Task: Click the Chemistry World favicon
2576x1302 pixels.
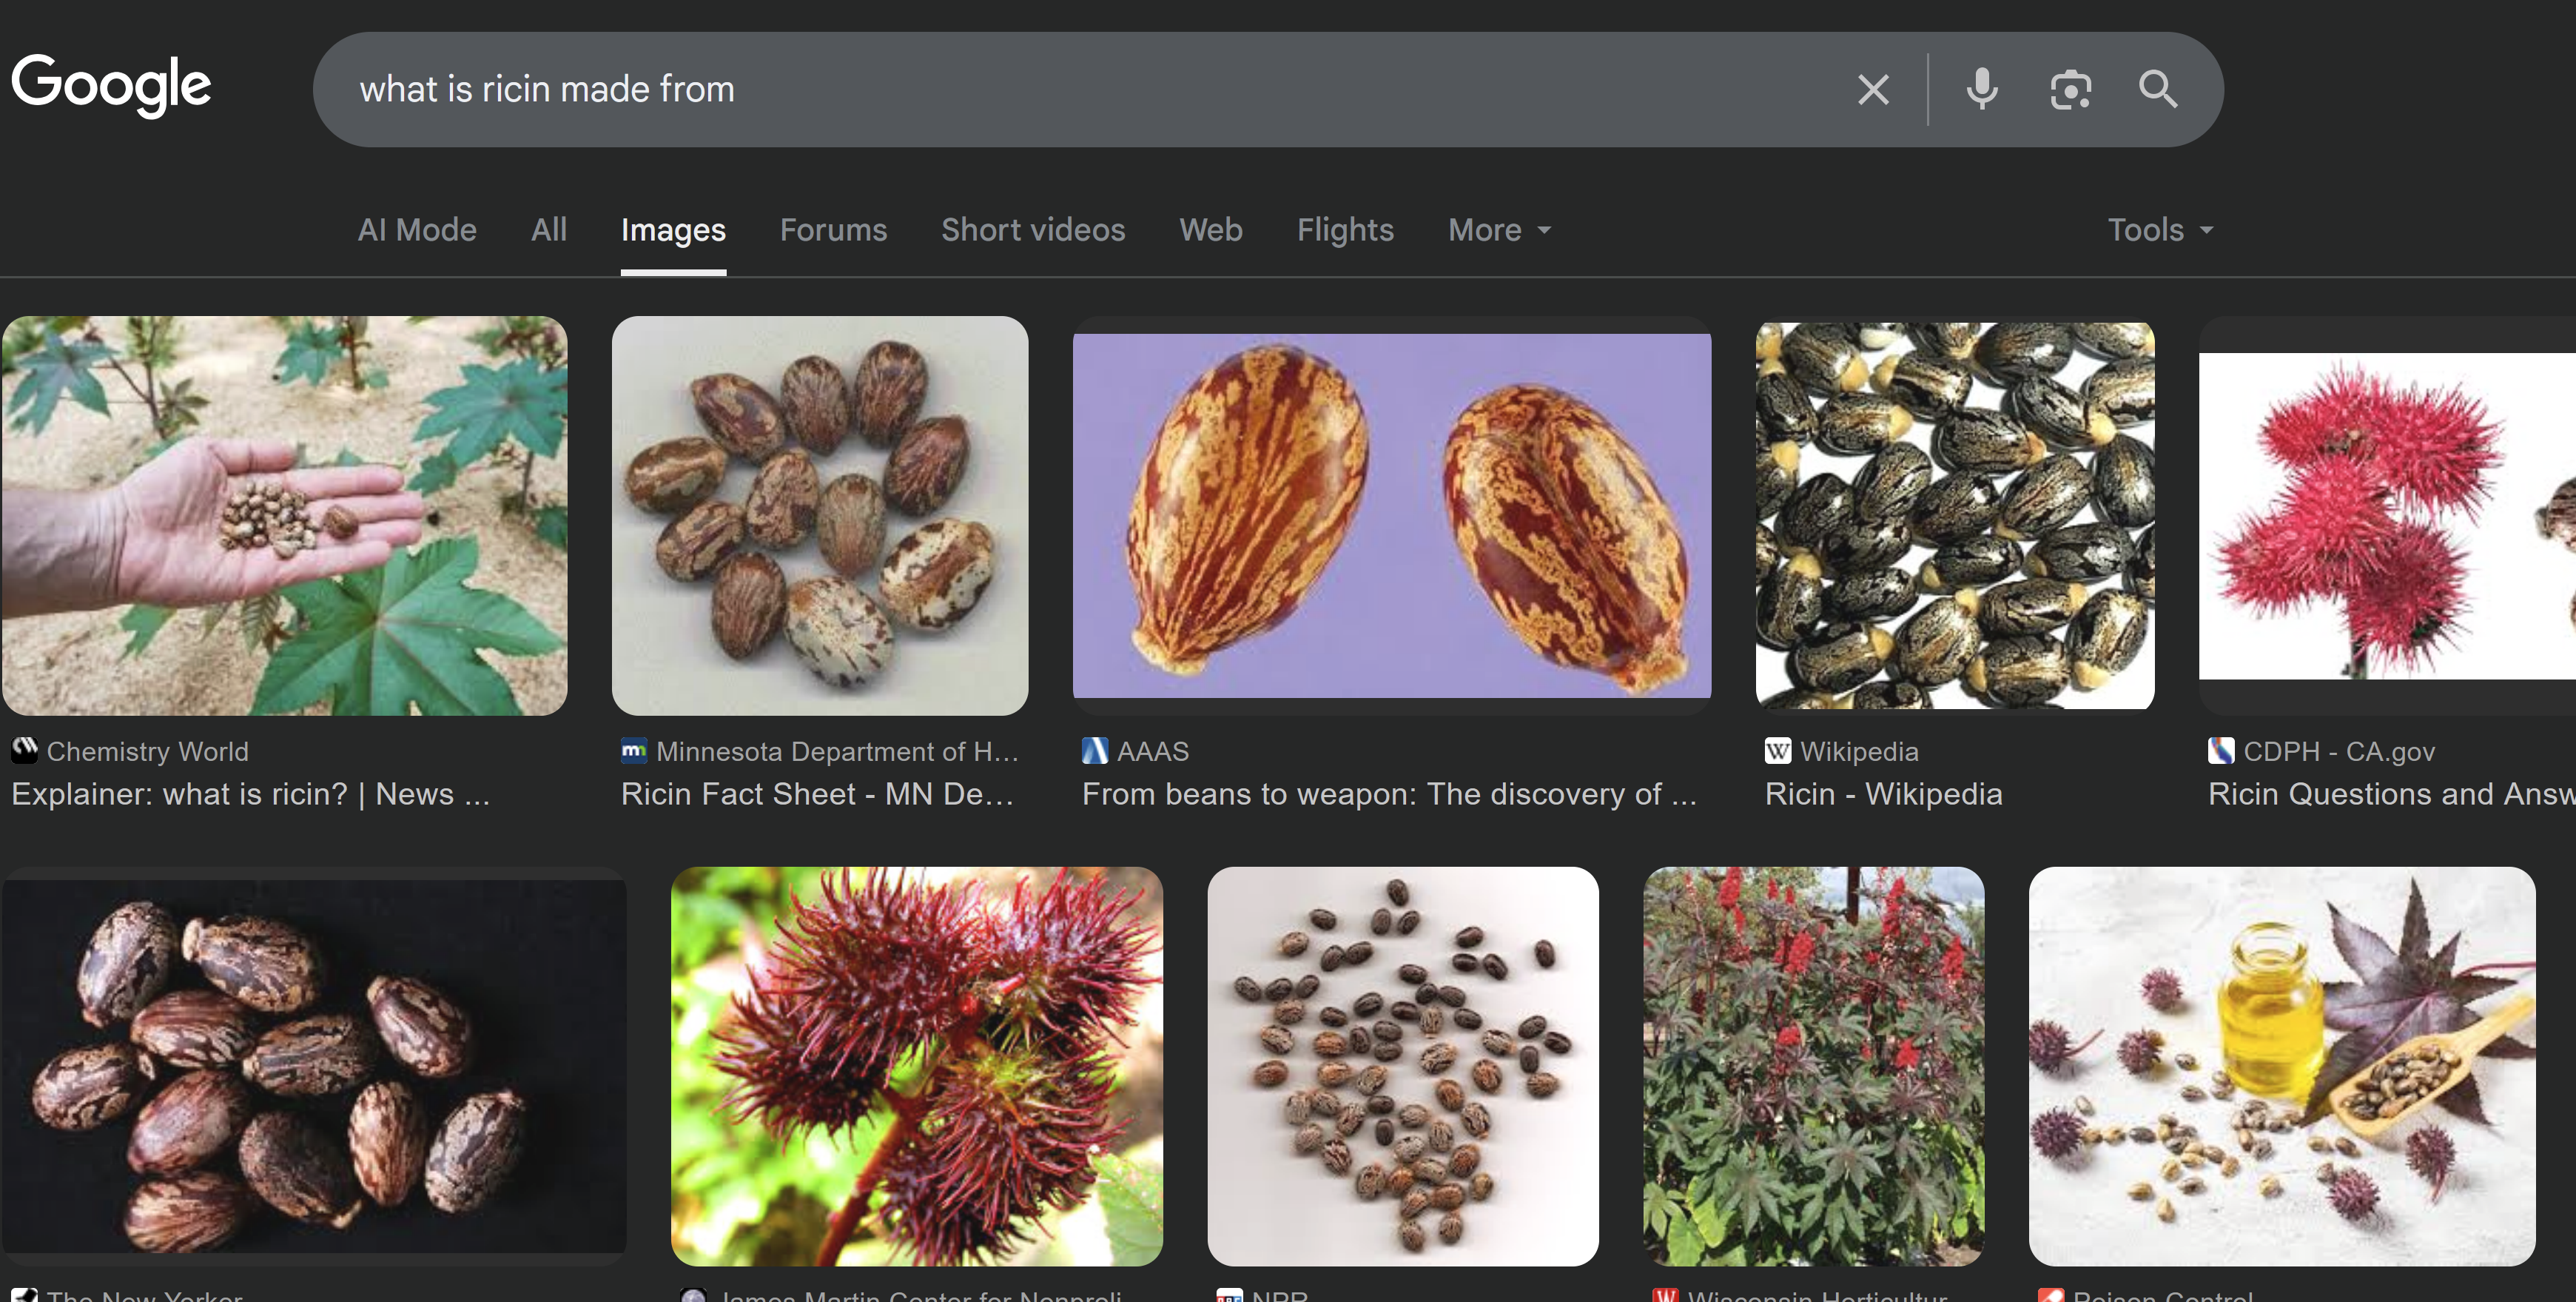Action: (x=24, y=751)
